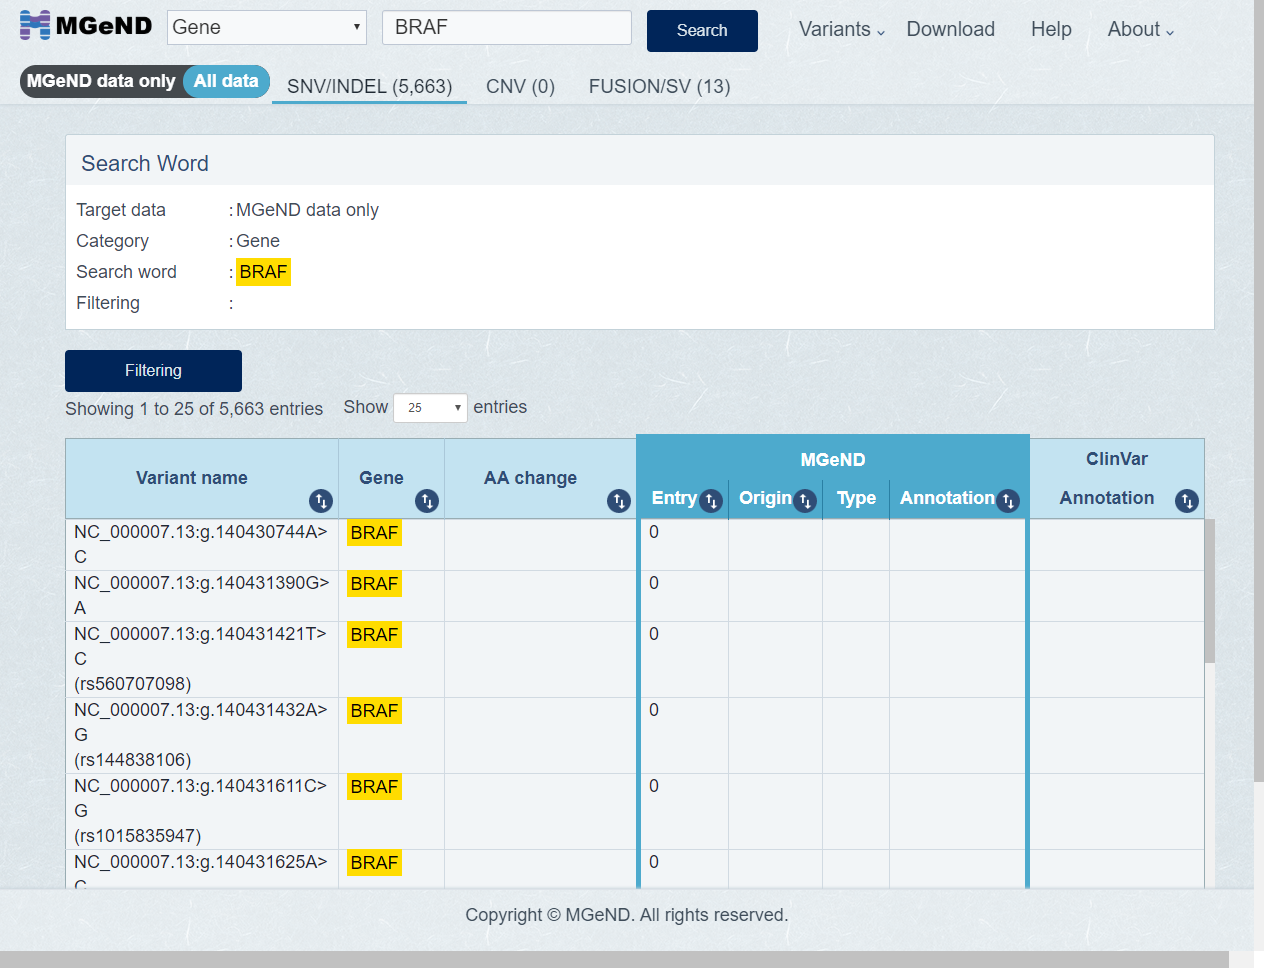Click BRAF gene in 140431390G>A row
The image size is (1264, 968).
coord(374,584)
